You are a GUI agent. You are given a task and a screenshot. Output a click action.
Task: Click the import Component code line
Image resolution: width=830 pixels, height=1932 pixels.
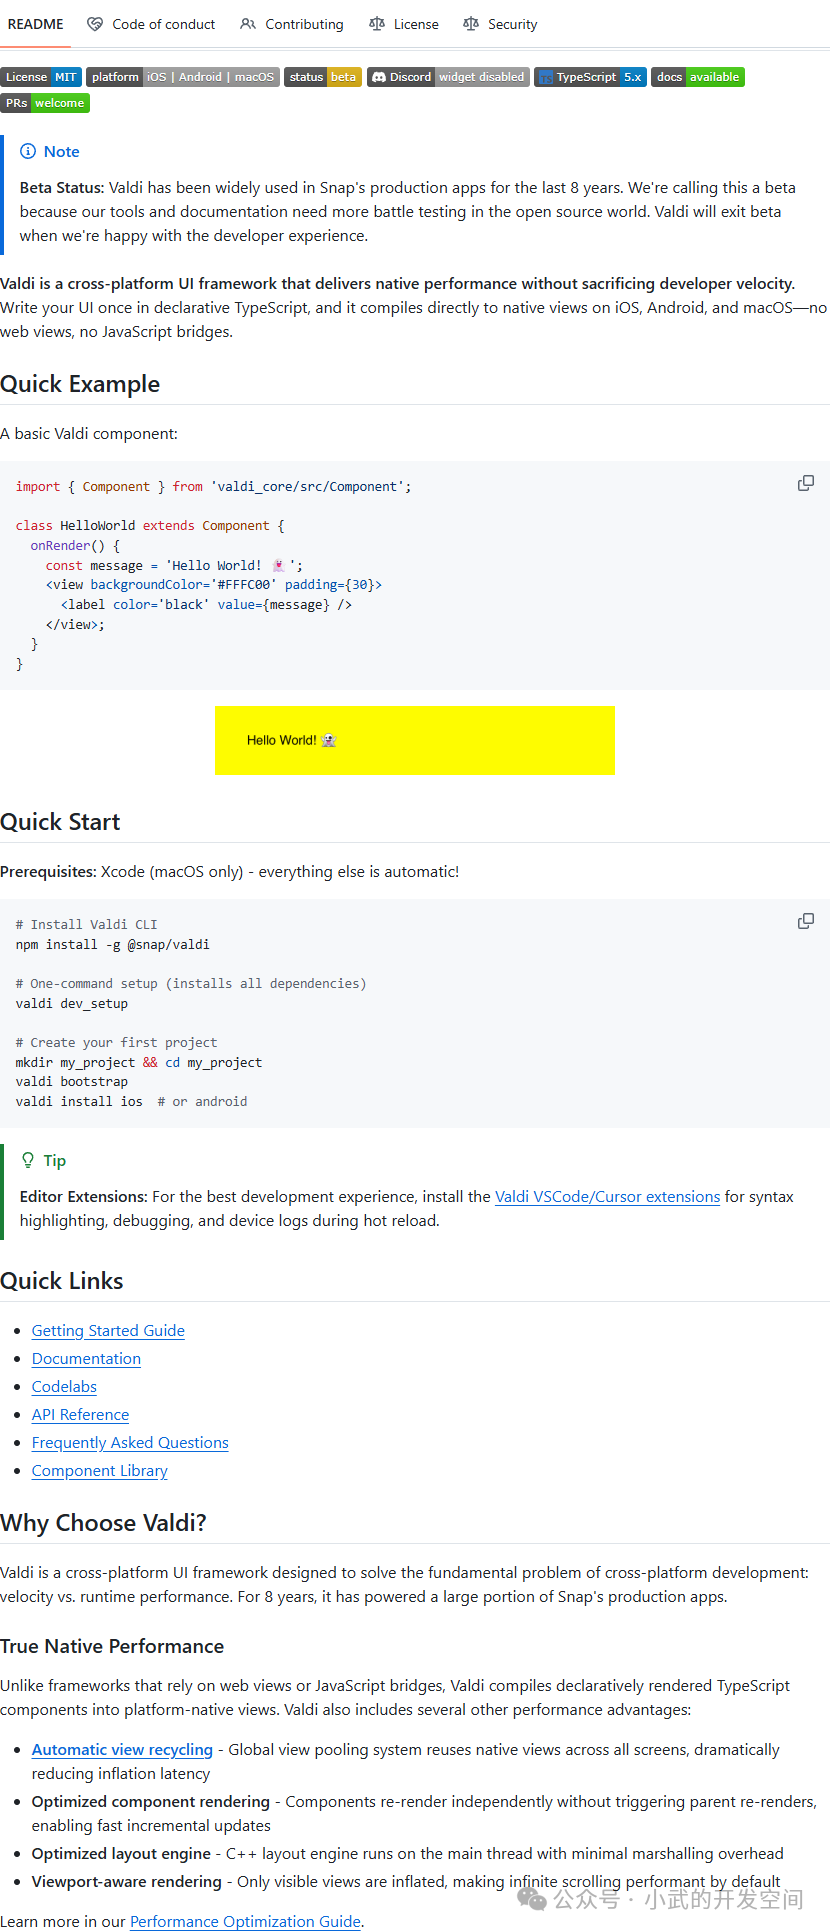point(213,486)
